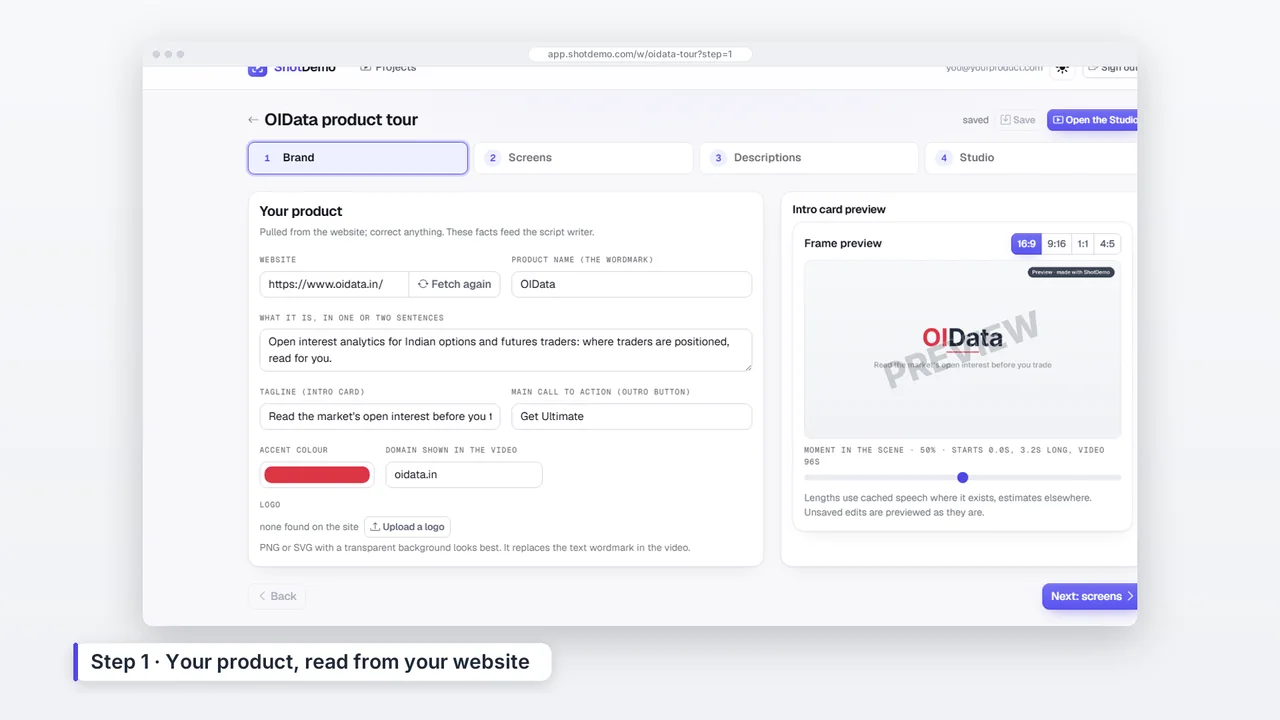Click the "OIData product tour" title

coord(341,120)
